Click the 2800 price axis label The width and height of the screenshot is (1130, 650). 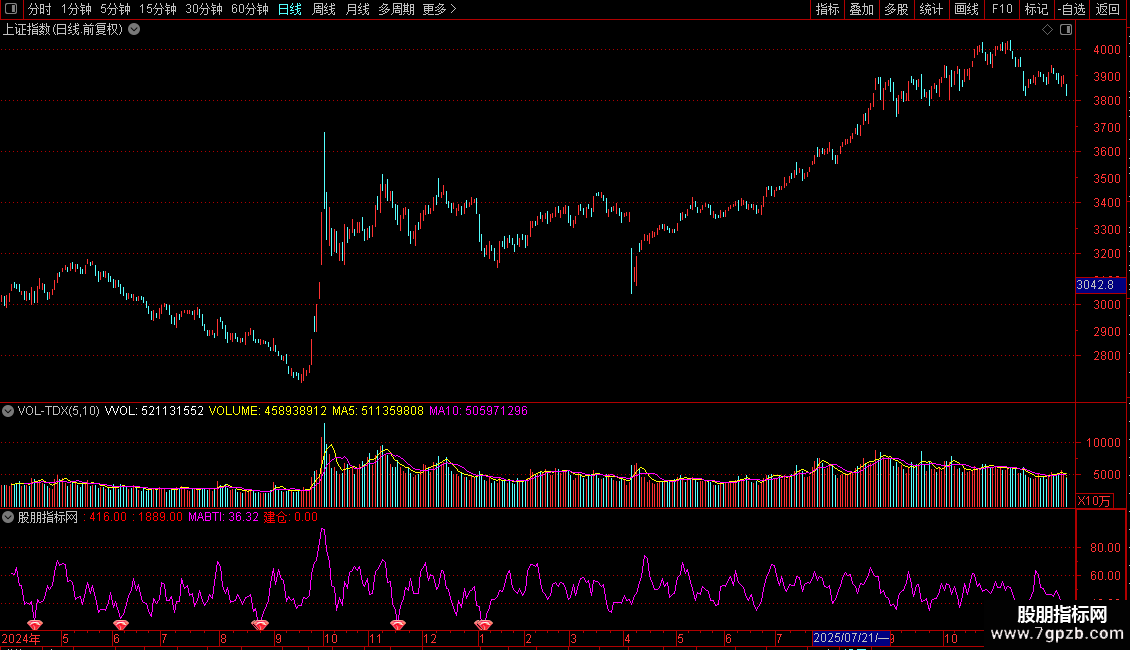pyautogui.click(x=1107, y=355)
